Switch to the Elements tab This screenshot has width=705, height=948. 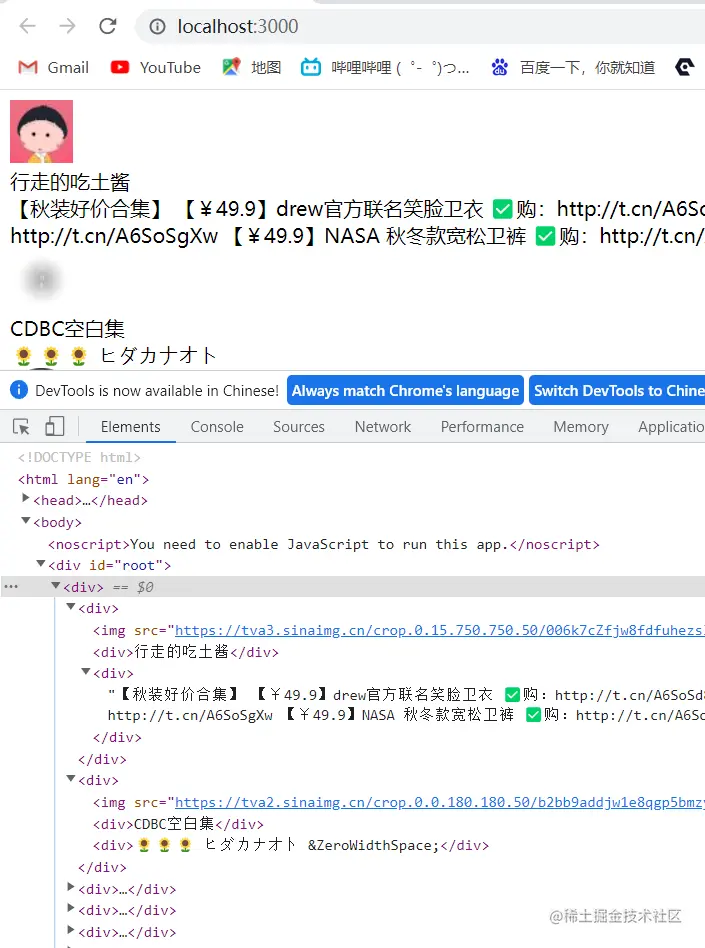[131, 427]
